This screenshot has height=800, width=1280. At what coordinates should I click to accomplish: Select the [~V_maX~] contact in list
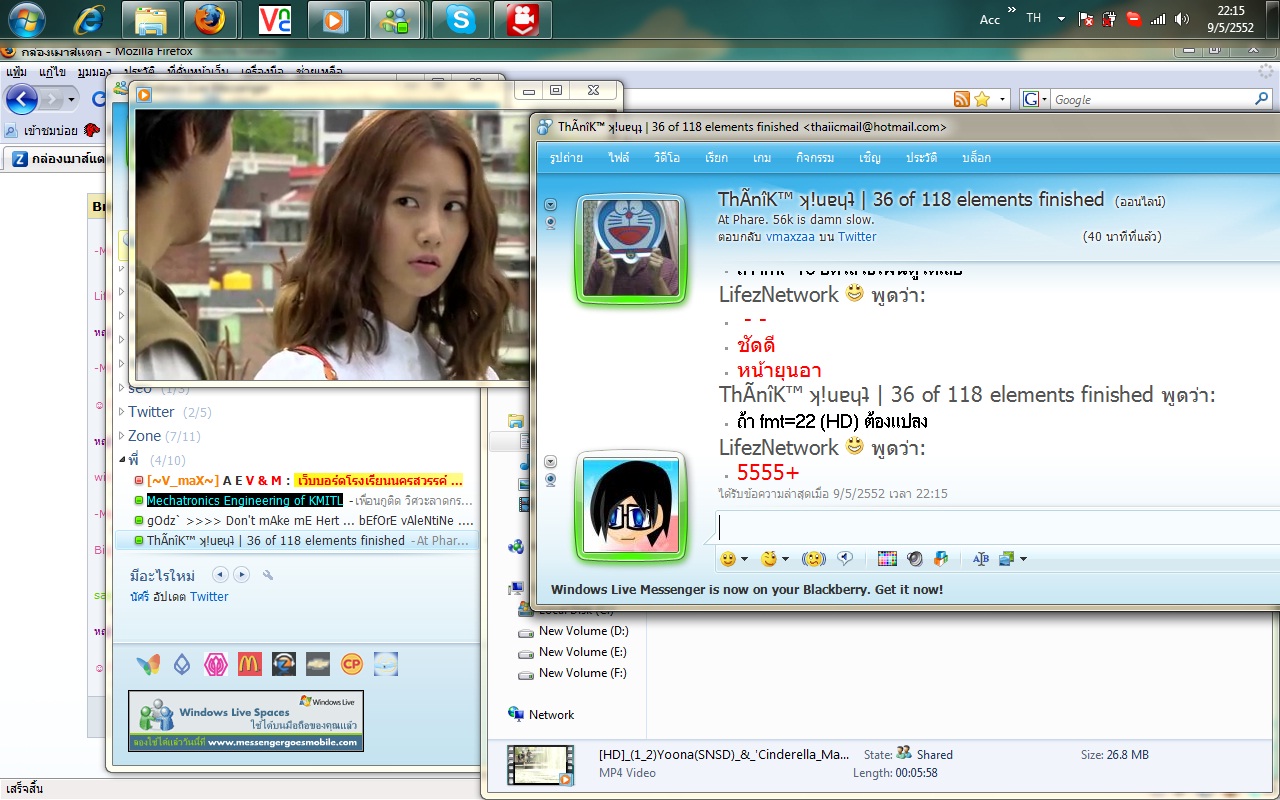(297, 480)
